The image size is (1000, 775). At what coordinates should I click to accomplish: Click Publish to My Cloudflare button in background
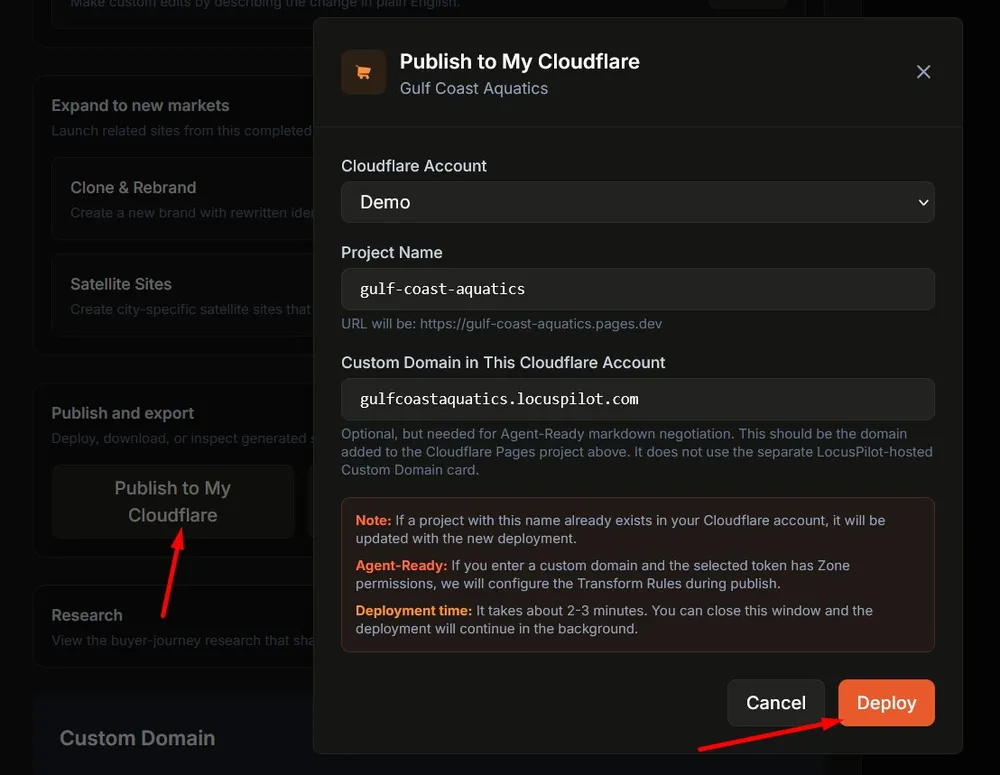173,501
